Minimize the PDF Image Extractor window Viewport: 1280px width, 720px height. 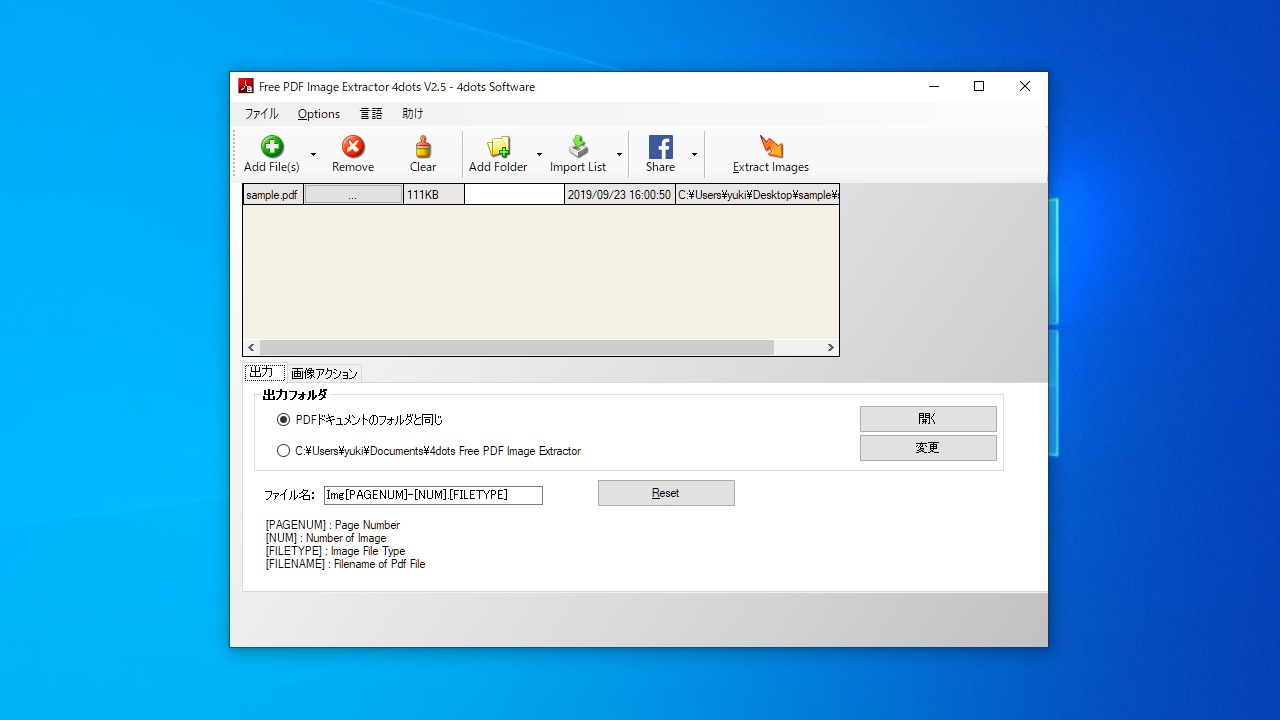[933, 86]
